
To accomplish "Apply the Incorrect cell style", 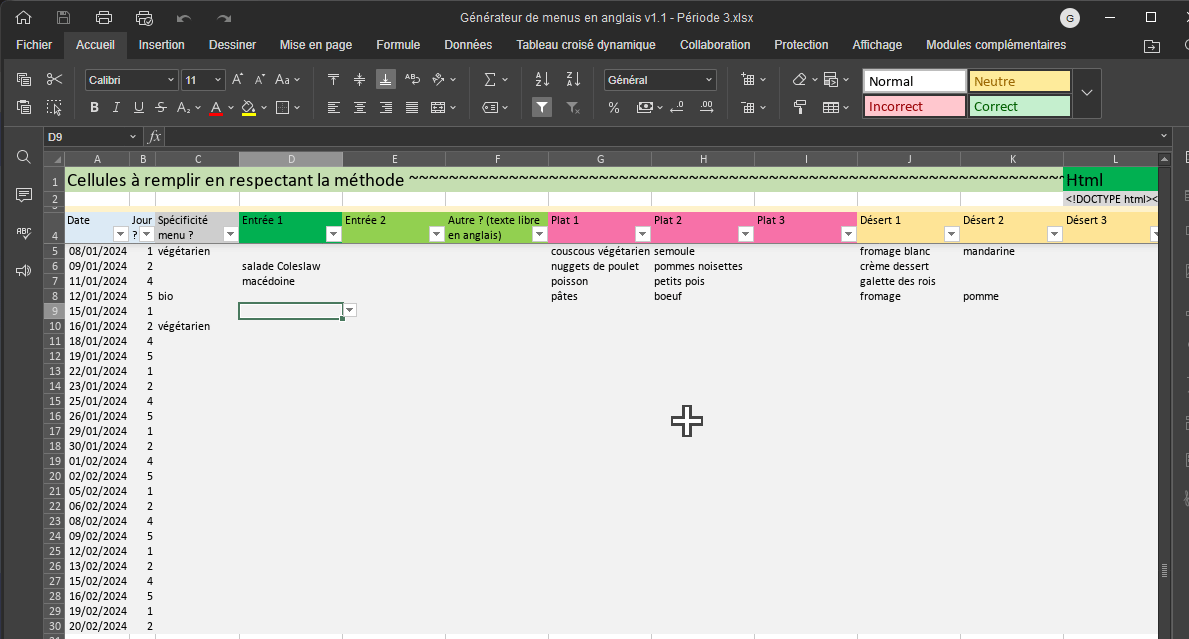I will tap(915, 107).
